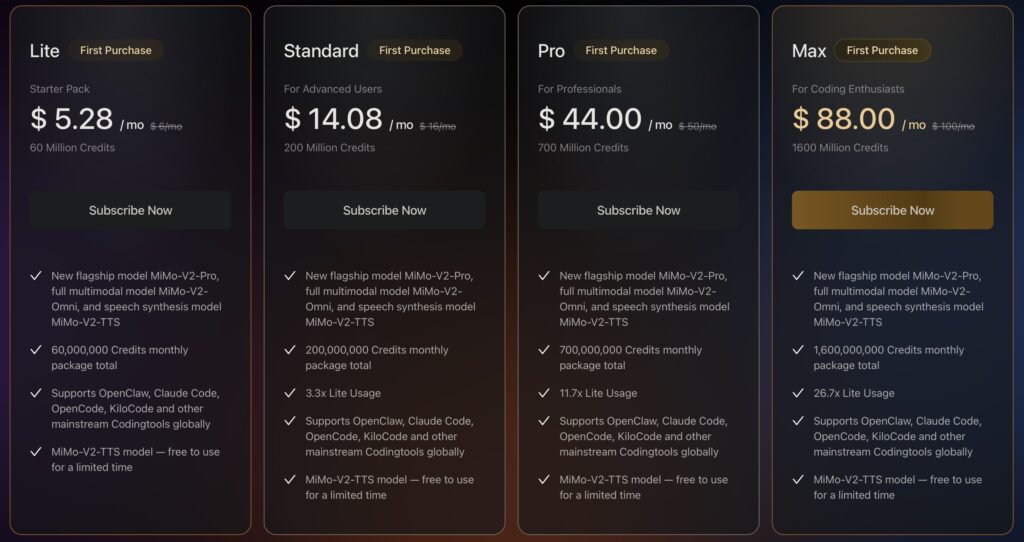Click the checkmark beside Lite 60,000,000 Credits
Image resolution: width=1024 pixels, height=542 pixels.
point(36,350)
